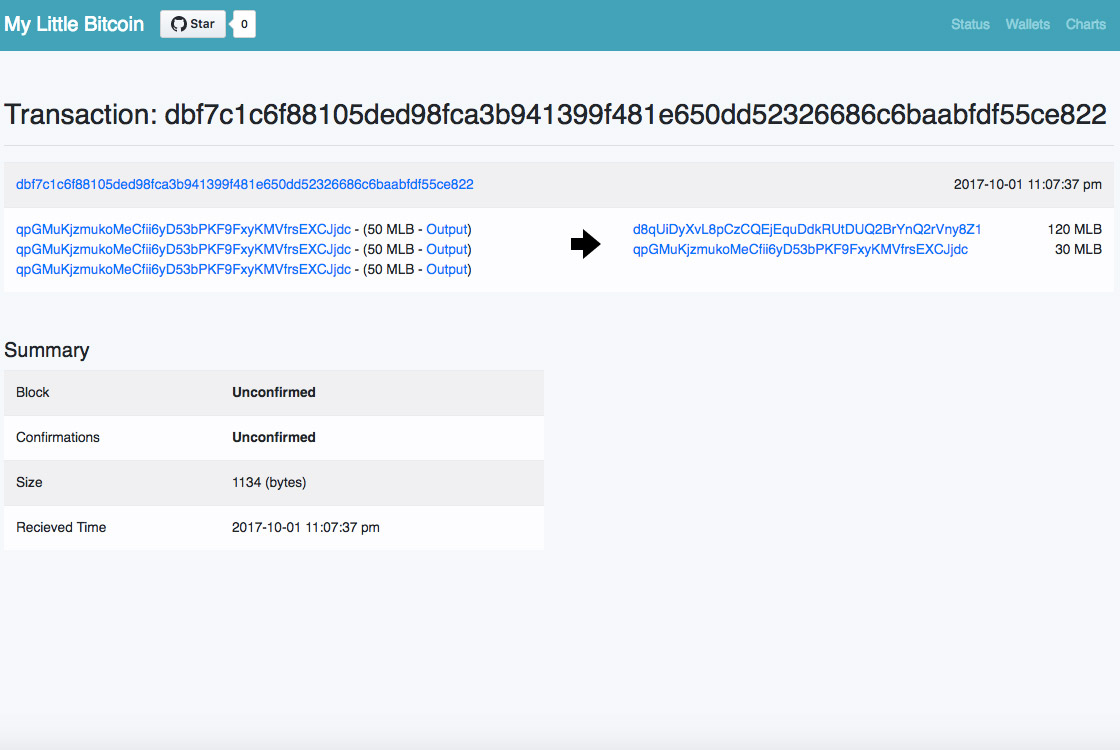
Task: Open the transaction hash link in the gray row
Action: [244, 184]
